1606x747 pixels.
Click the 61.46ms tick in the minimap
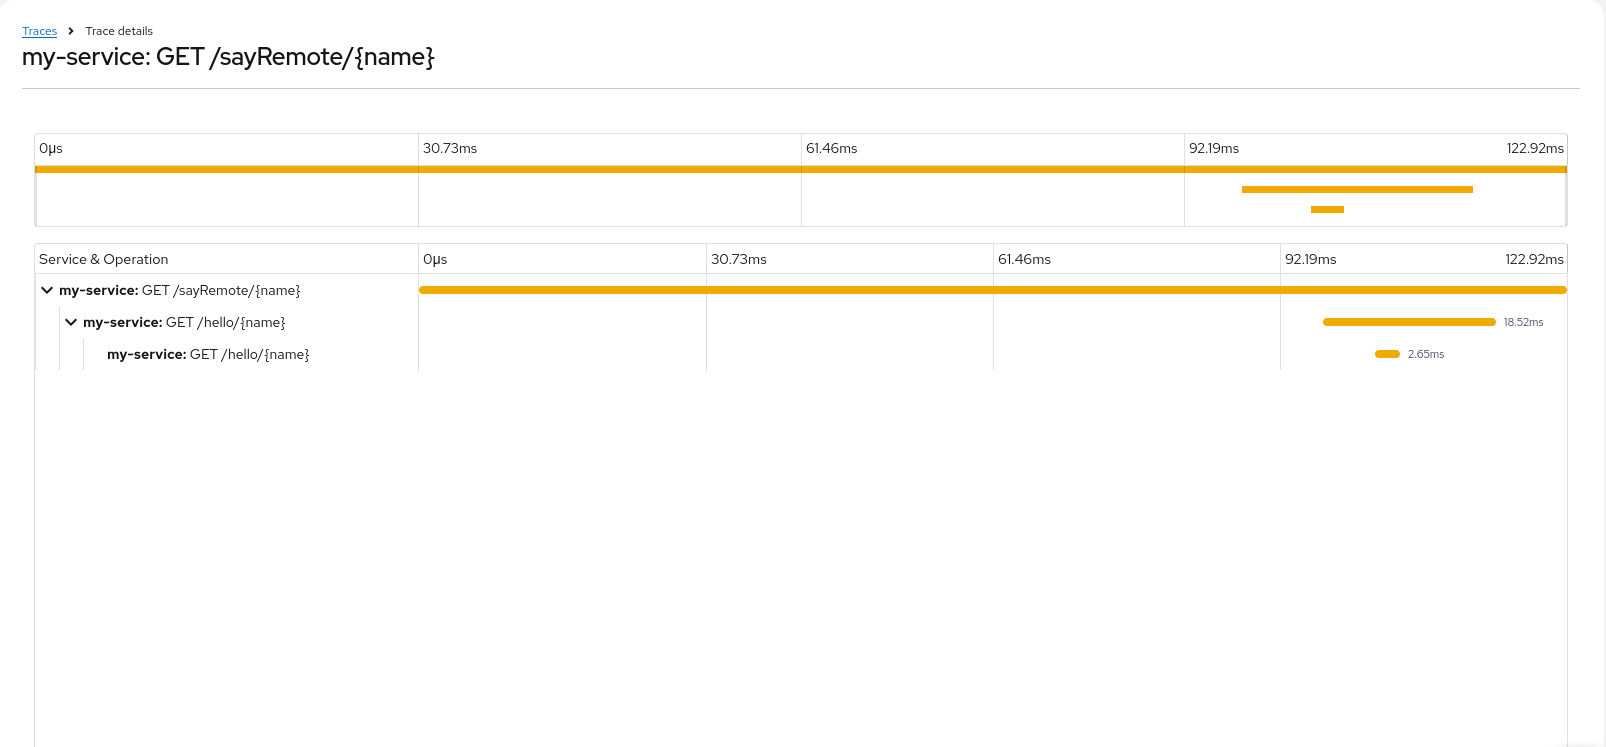[x=831, y=148]
